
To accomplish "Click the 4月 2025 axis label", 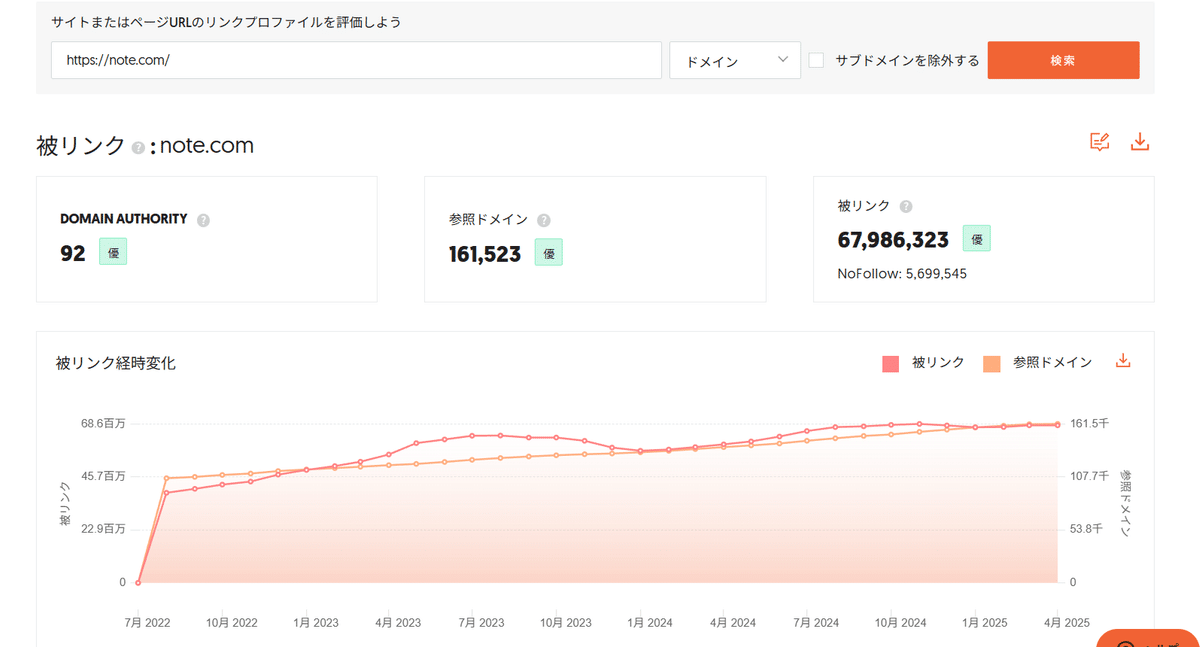I will (1066, 622).
